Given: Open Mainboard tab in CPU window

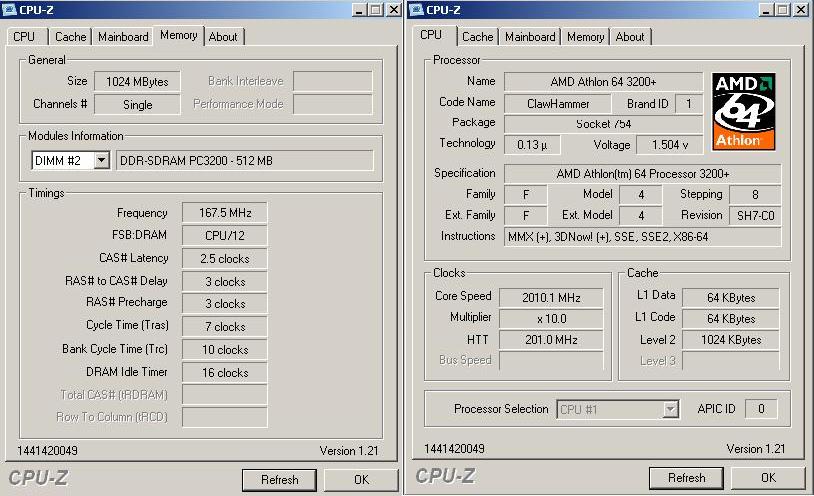Looking at the screenshot, I should coord(530,37).
